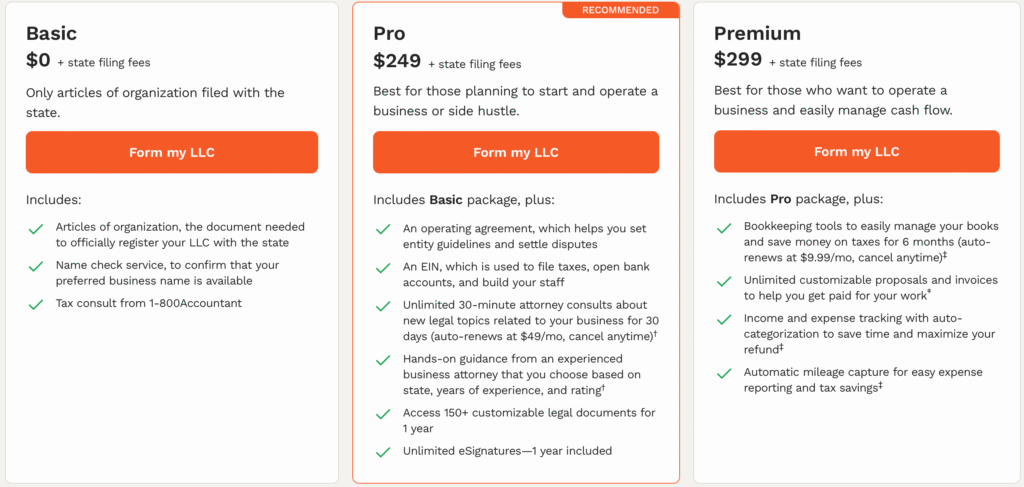Click the Unlimited eSignatures checkmark
The height and width of the screenshot is (487, 1024).
pyautogui.click(x=383, y=452)
